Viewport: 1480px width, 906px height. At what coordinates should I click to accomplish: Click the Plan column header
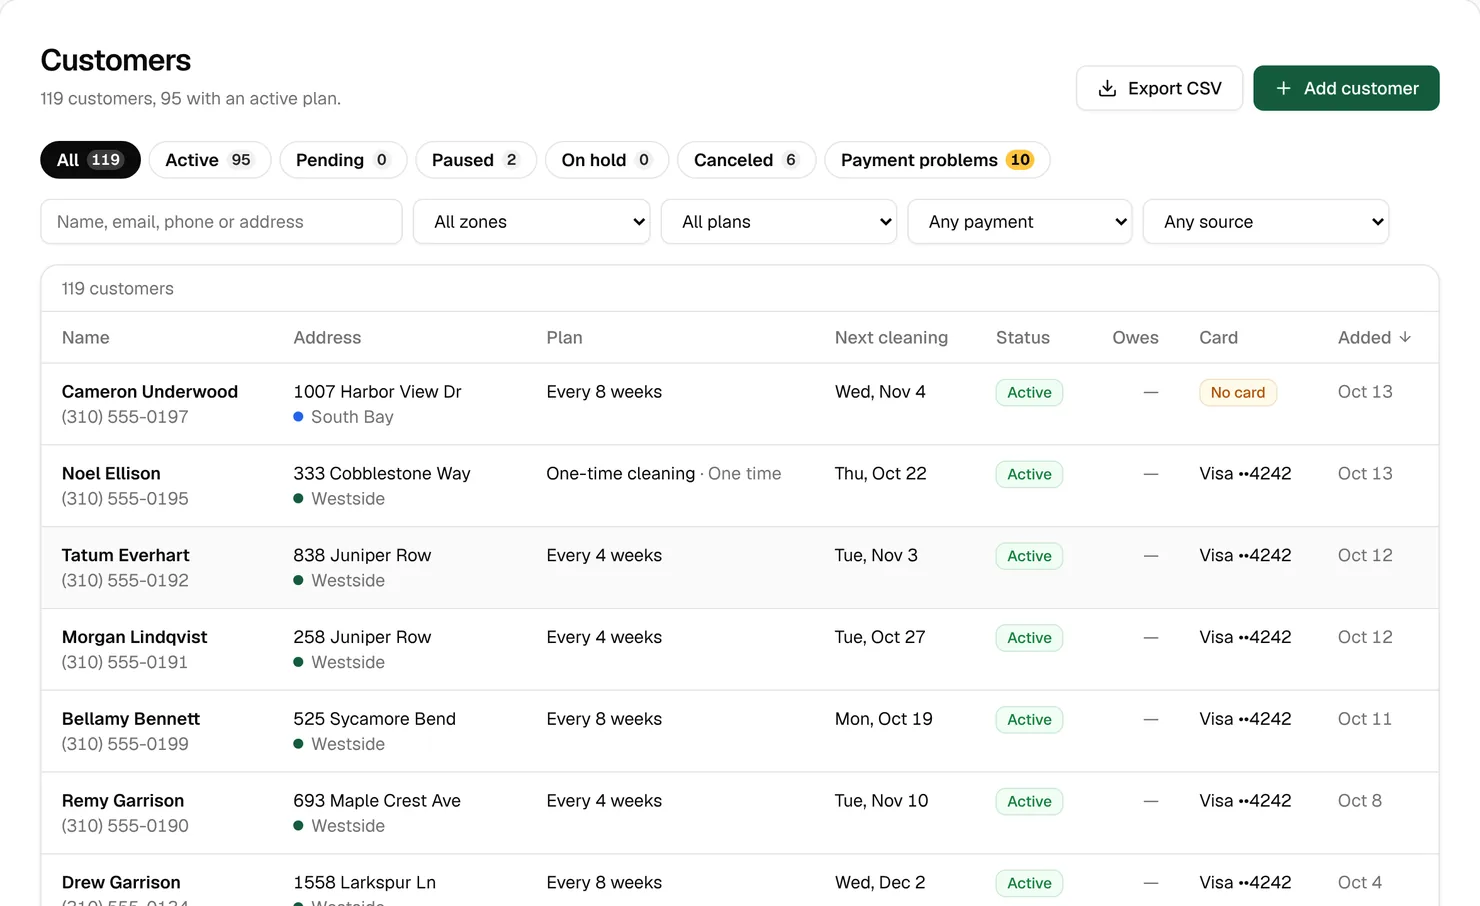click(x=564, y=338)
